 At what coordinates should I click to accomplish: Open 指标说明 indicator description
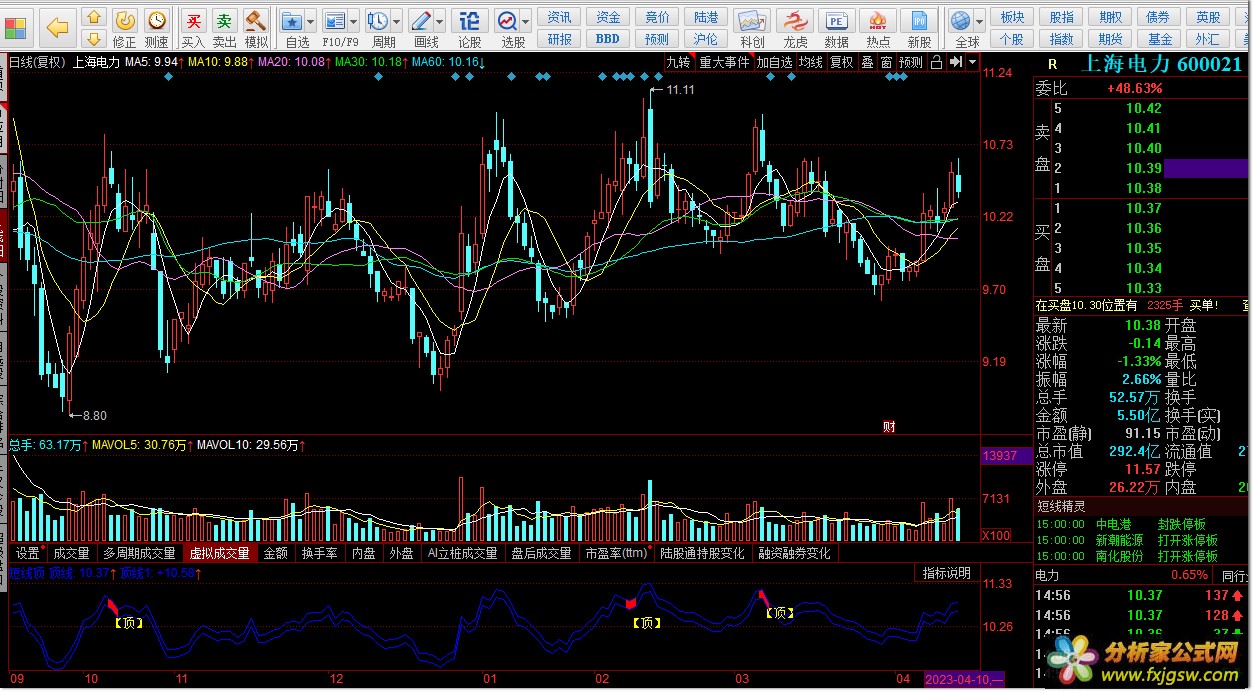946,573
